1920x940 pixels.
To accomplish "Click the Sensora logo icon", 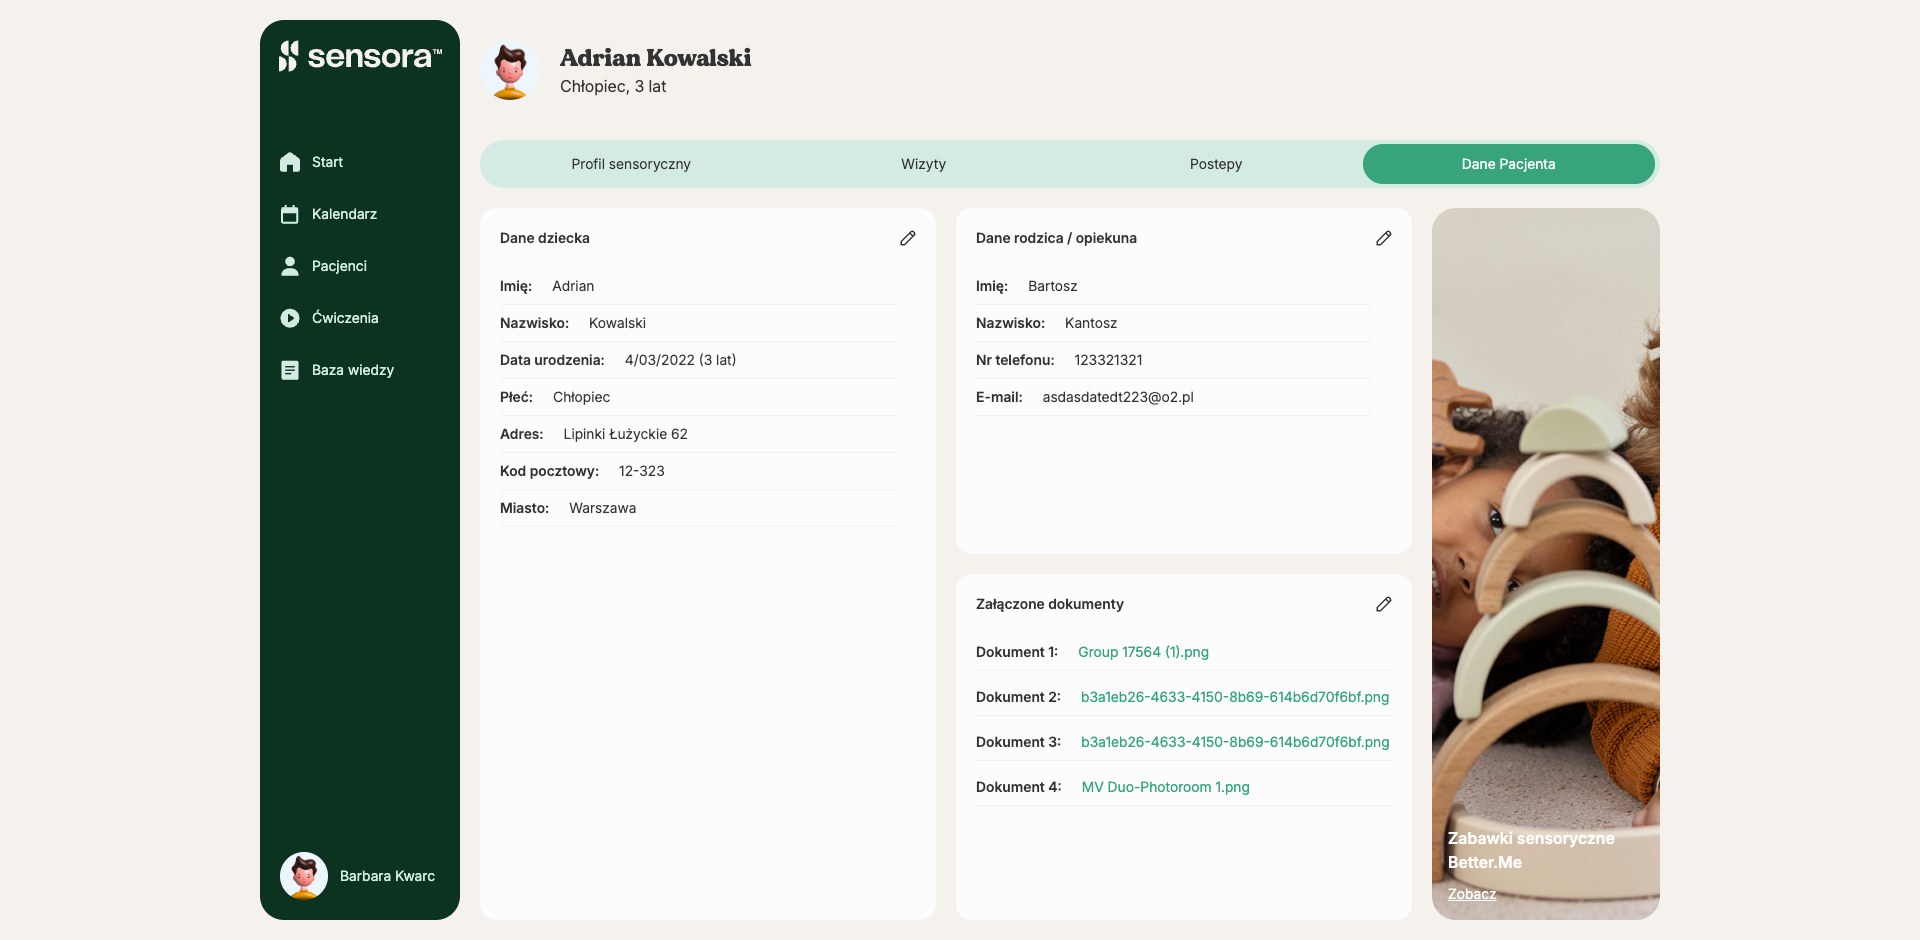I will coord(288,56).
